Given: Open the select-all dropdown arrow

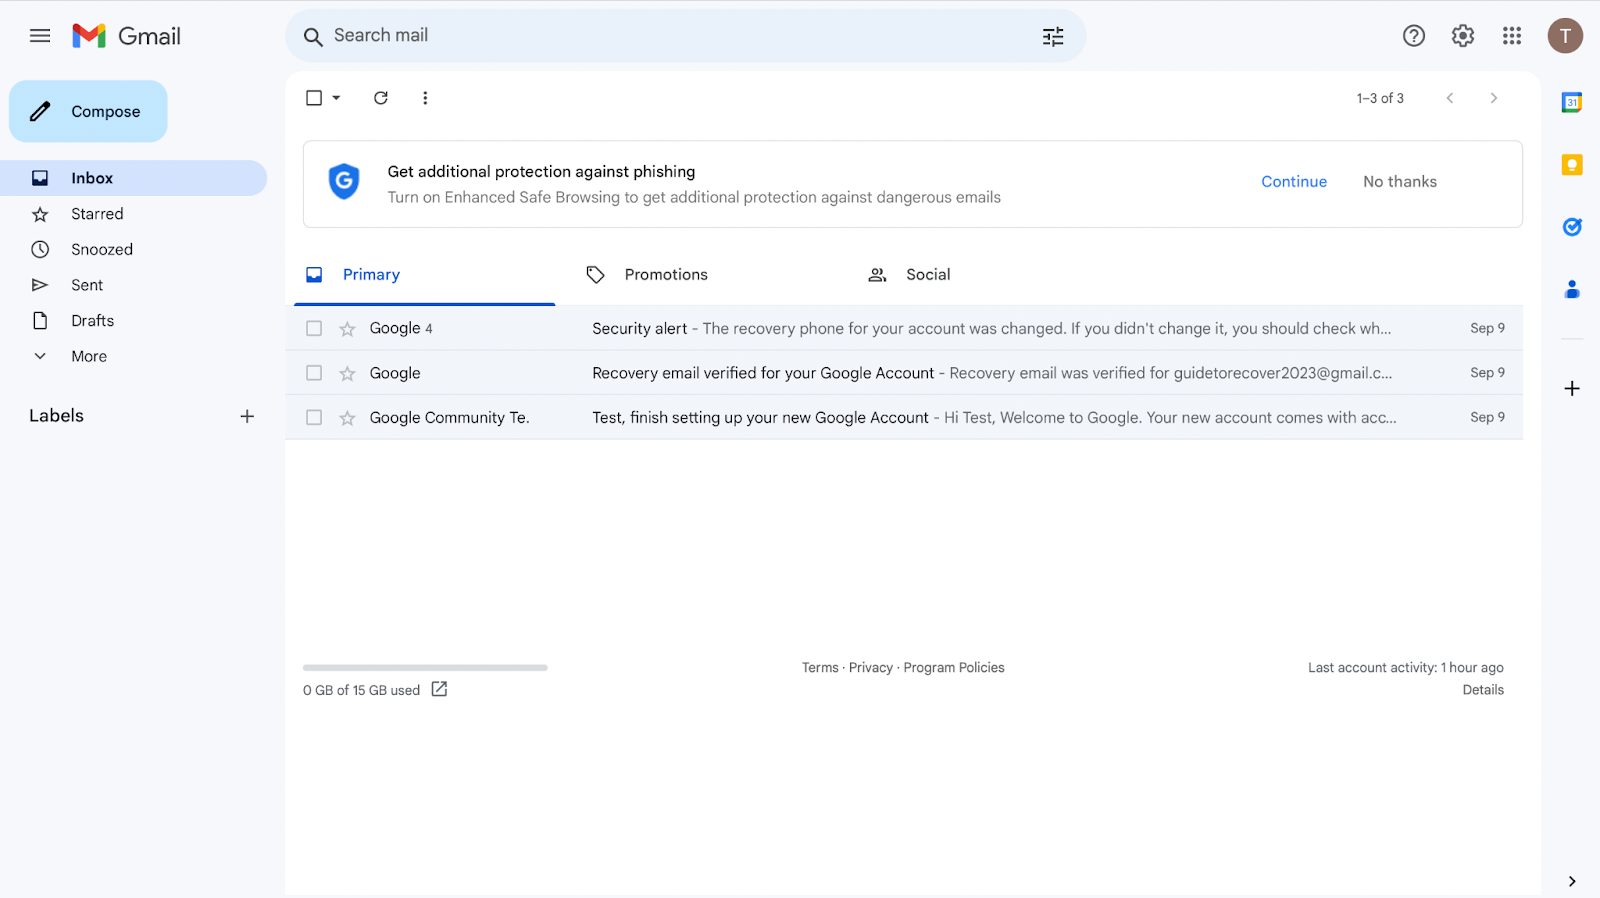Looking at the screenshot, I should coord(337,98).
